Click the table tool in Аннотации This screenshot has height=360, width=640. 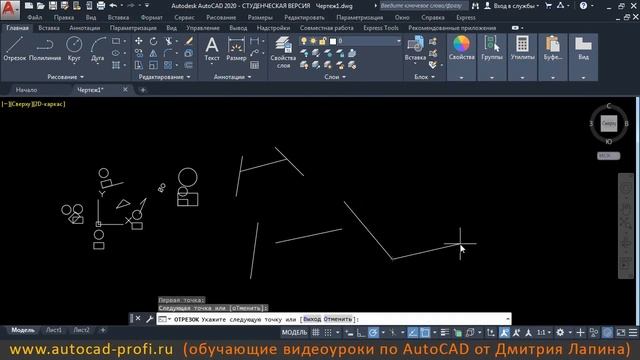[254, 65]
